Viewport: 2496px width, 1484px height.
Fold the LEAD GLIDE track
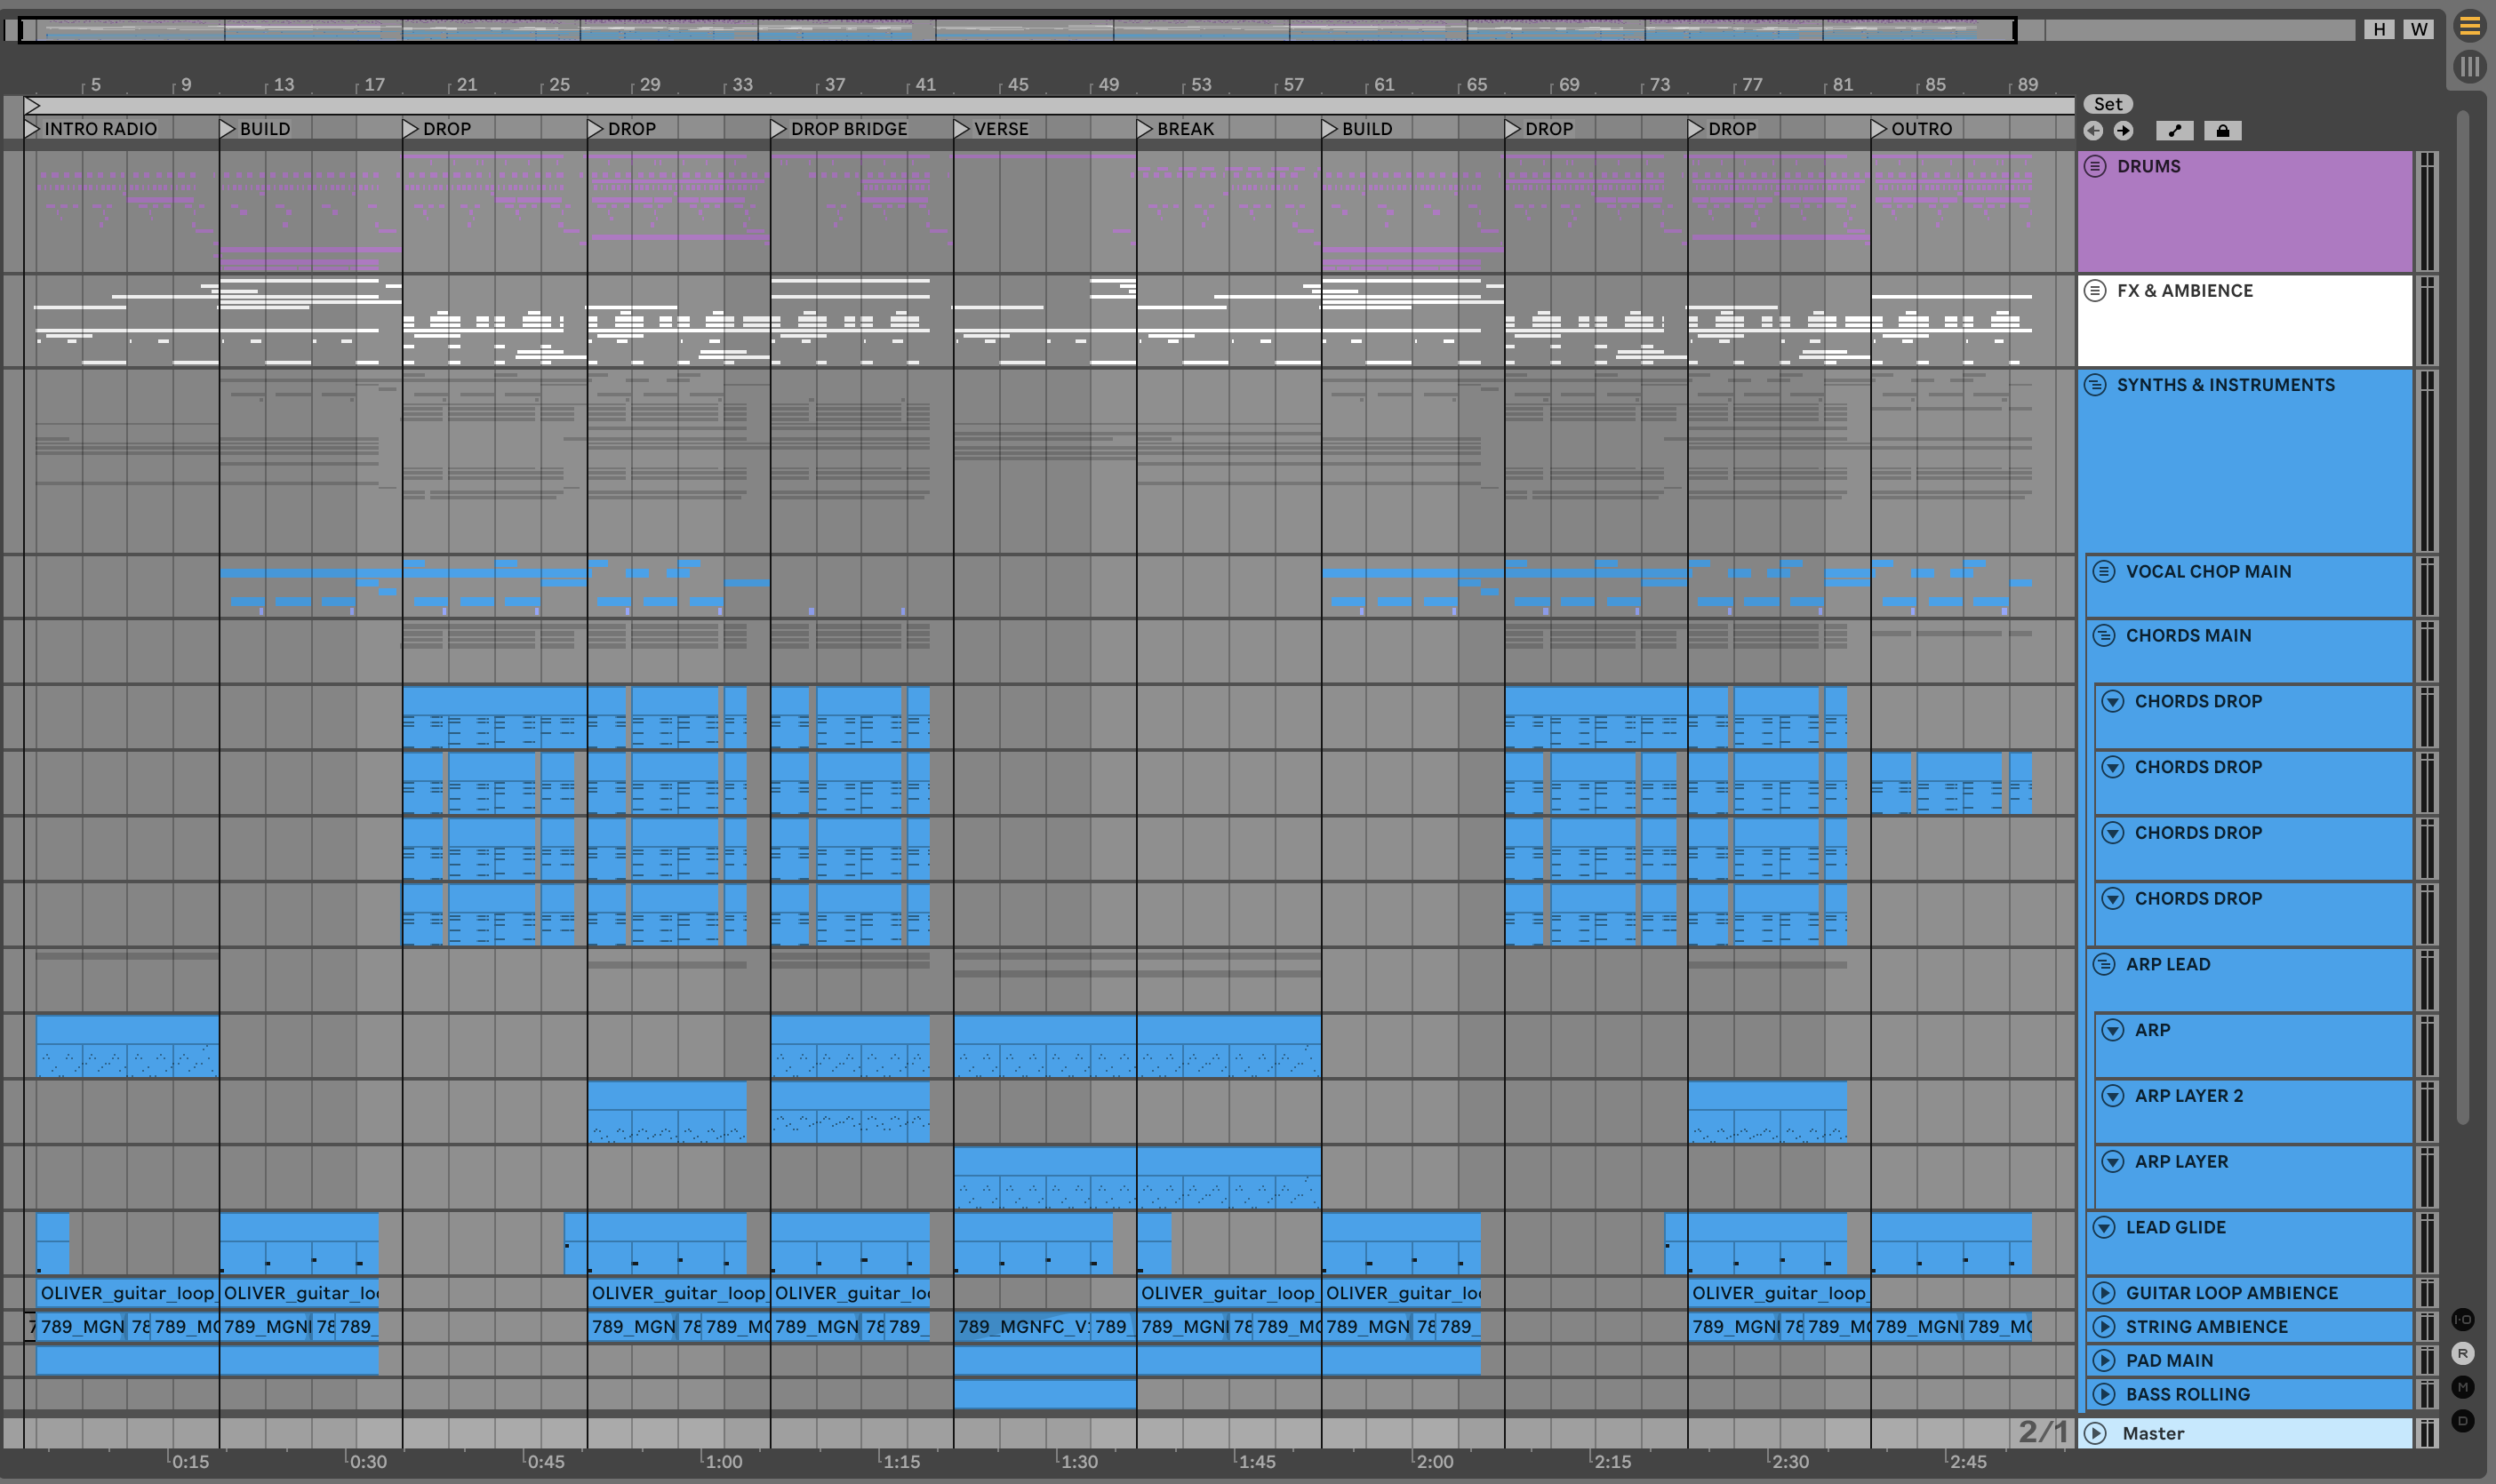(2104, 1227)
